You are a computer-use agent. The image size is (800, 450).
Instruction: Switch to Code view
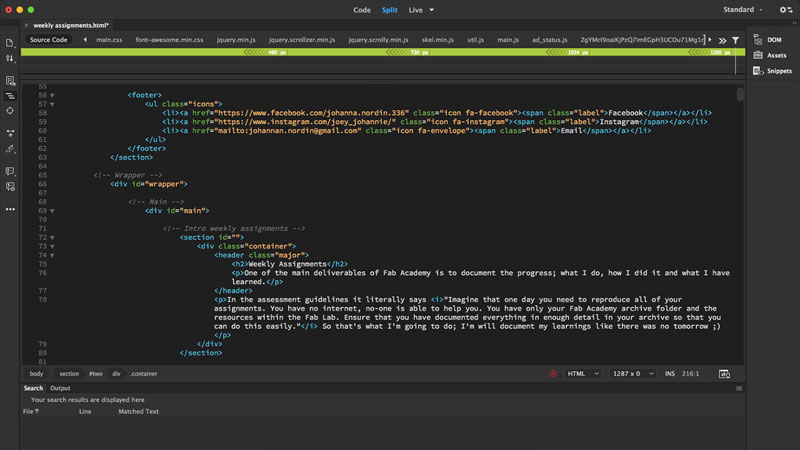pos(361,10)
